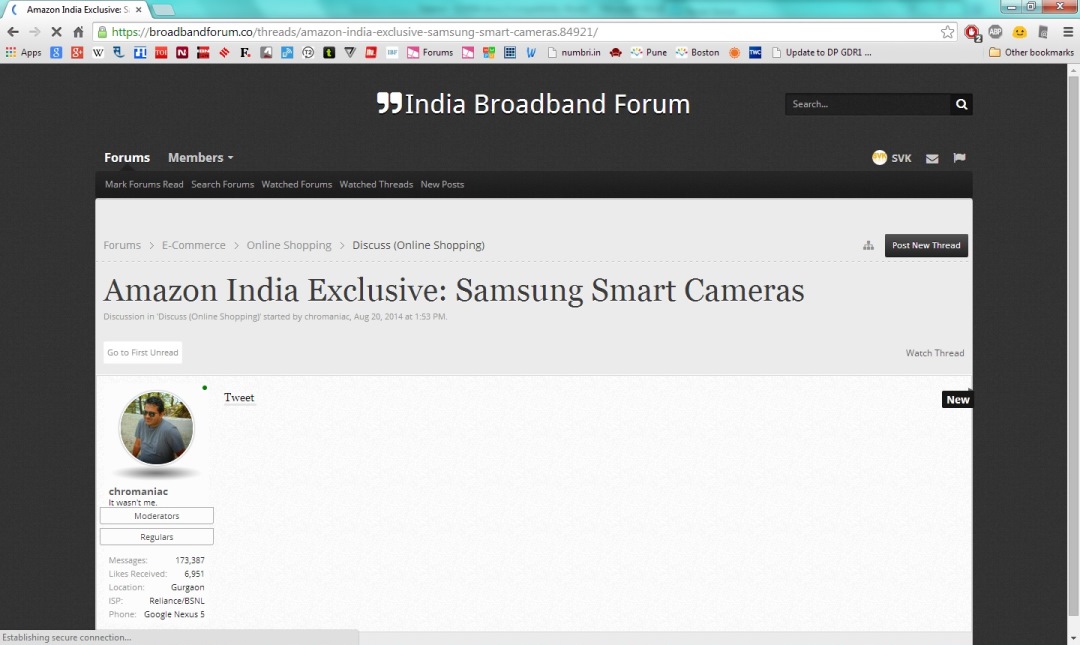Open the inbox envelope icon

932,158
